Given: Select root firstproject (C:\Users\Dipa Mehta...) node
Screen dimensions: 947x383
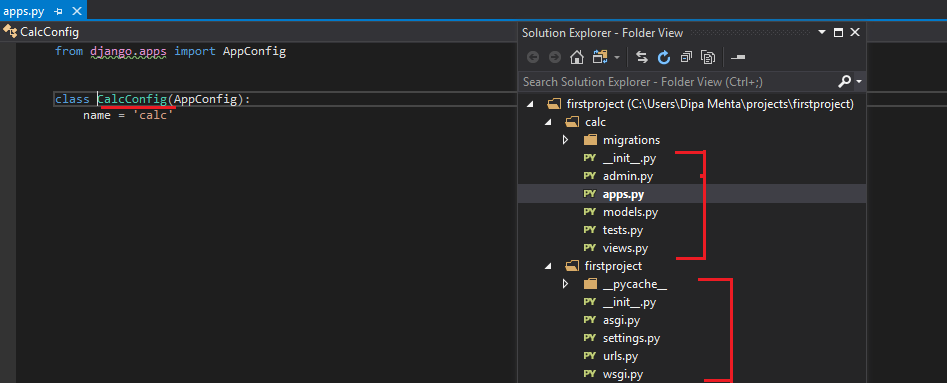Looking at the screenshot, I should pyautogui.click(x=710, y=104).
